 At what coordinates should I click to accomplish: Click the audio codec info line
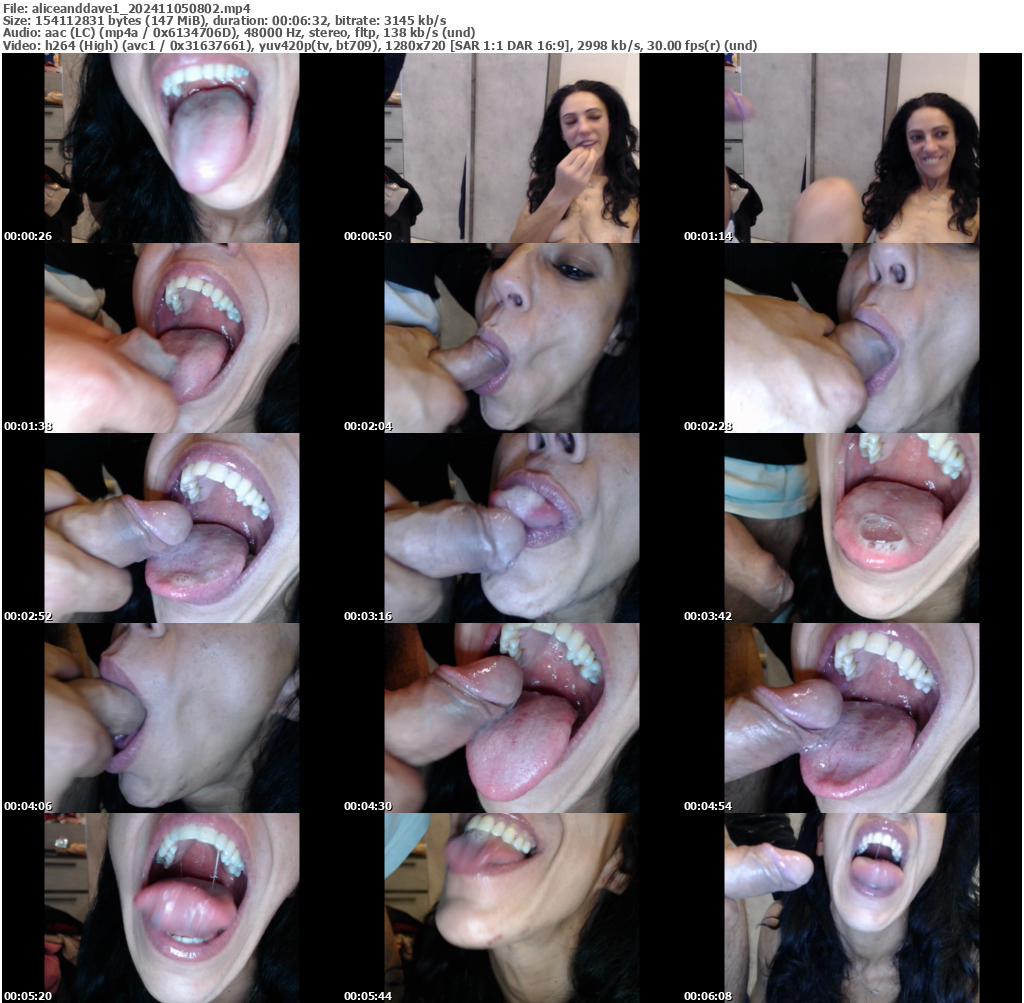tap(240, 32)
